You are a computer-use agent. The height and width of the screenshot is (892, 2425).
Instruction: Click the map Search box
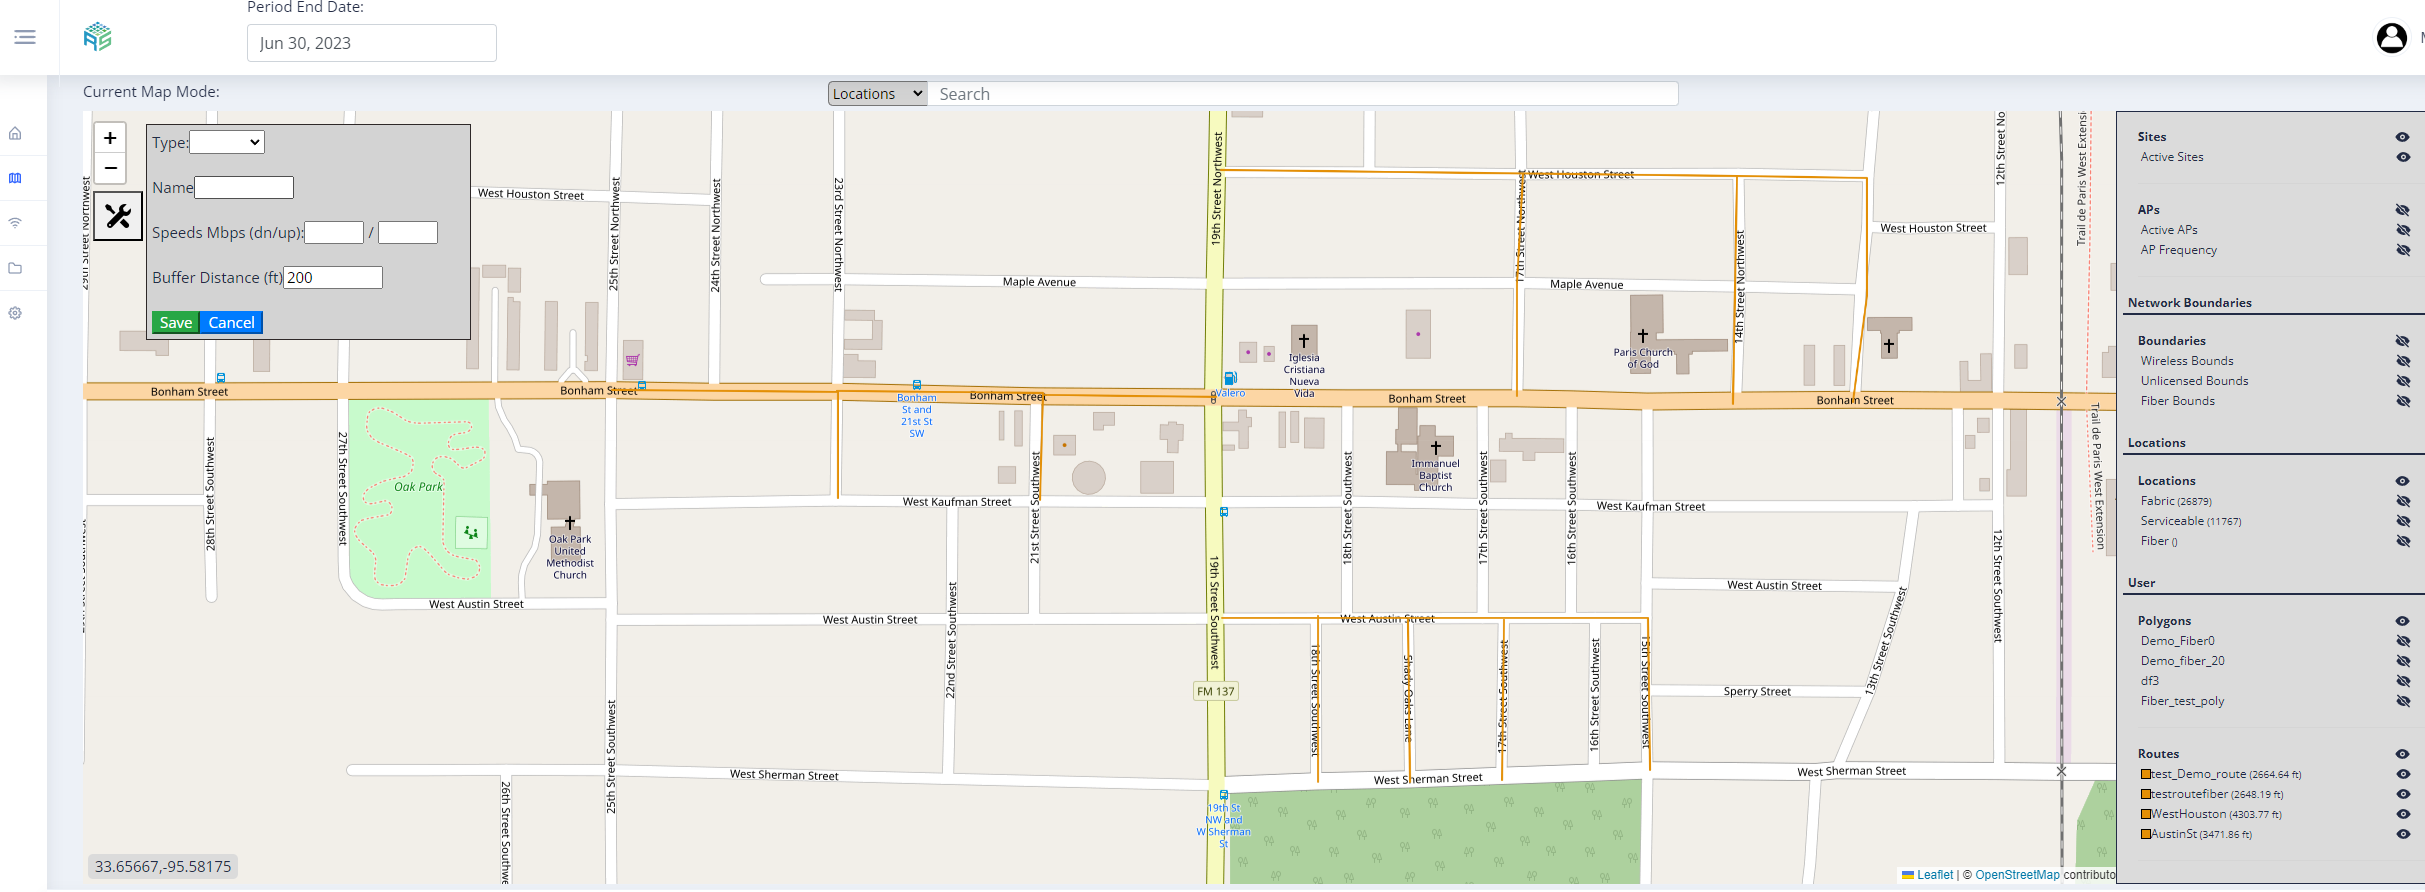tap(1303, 94)
